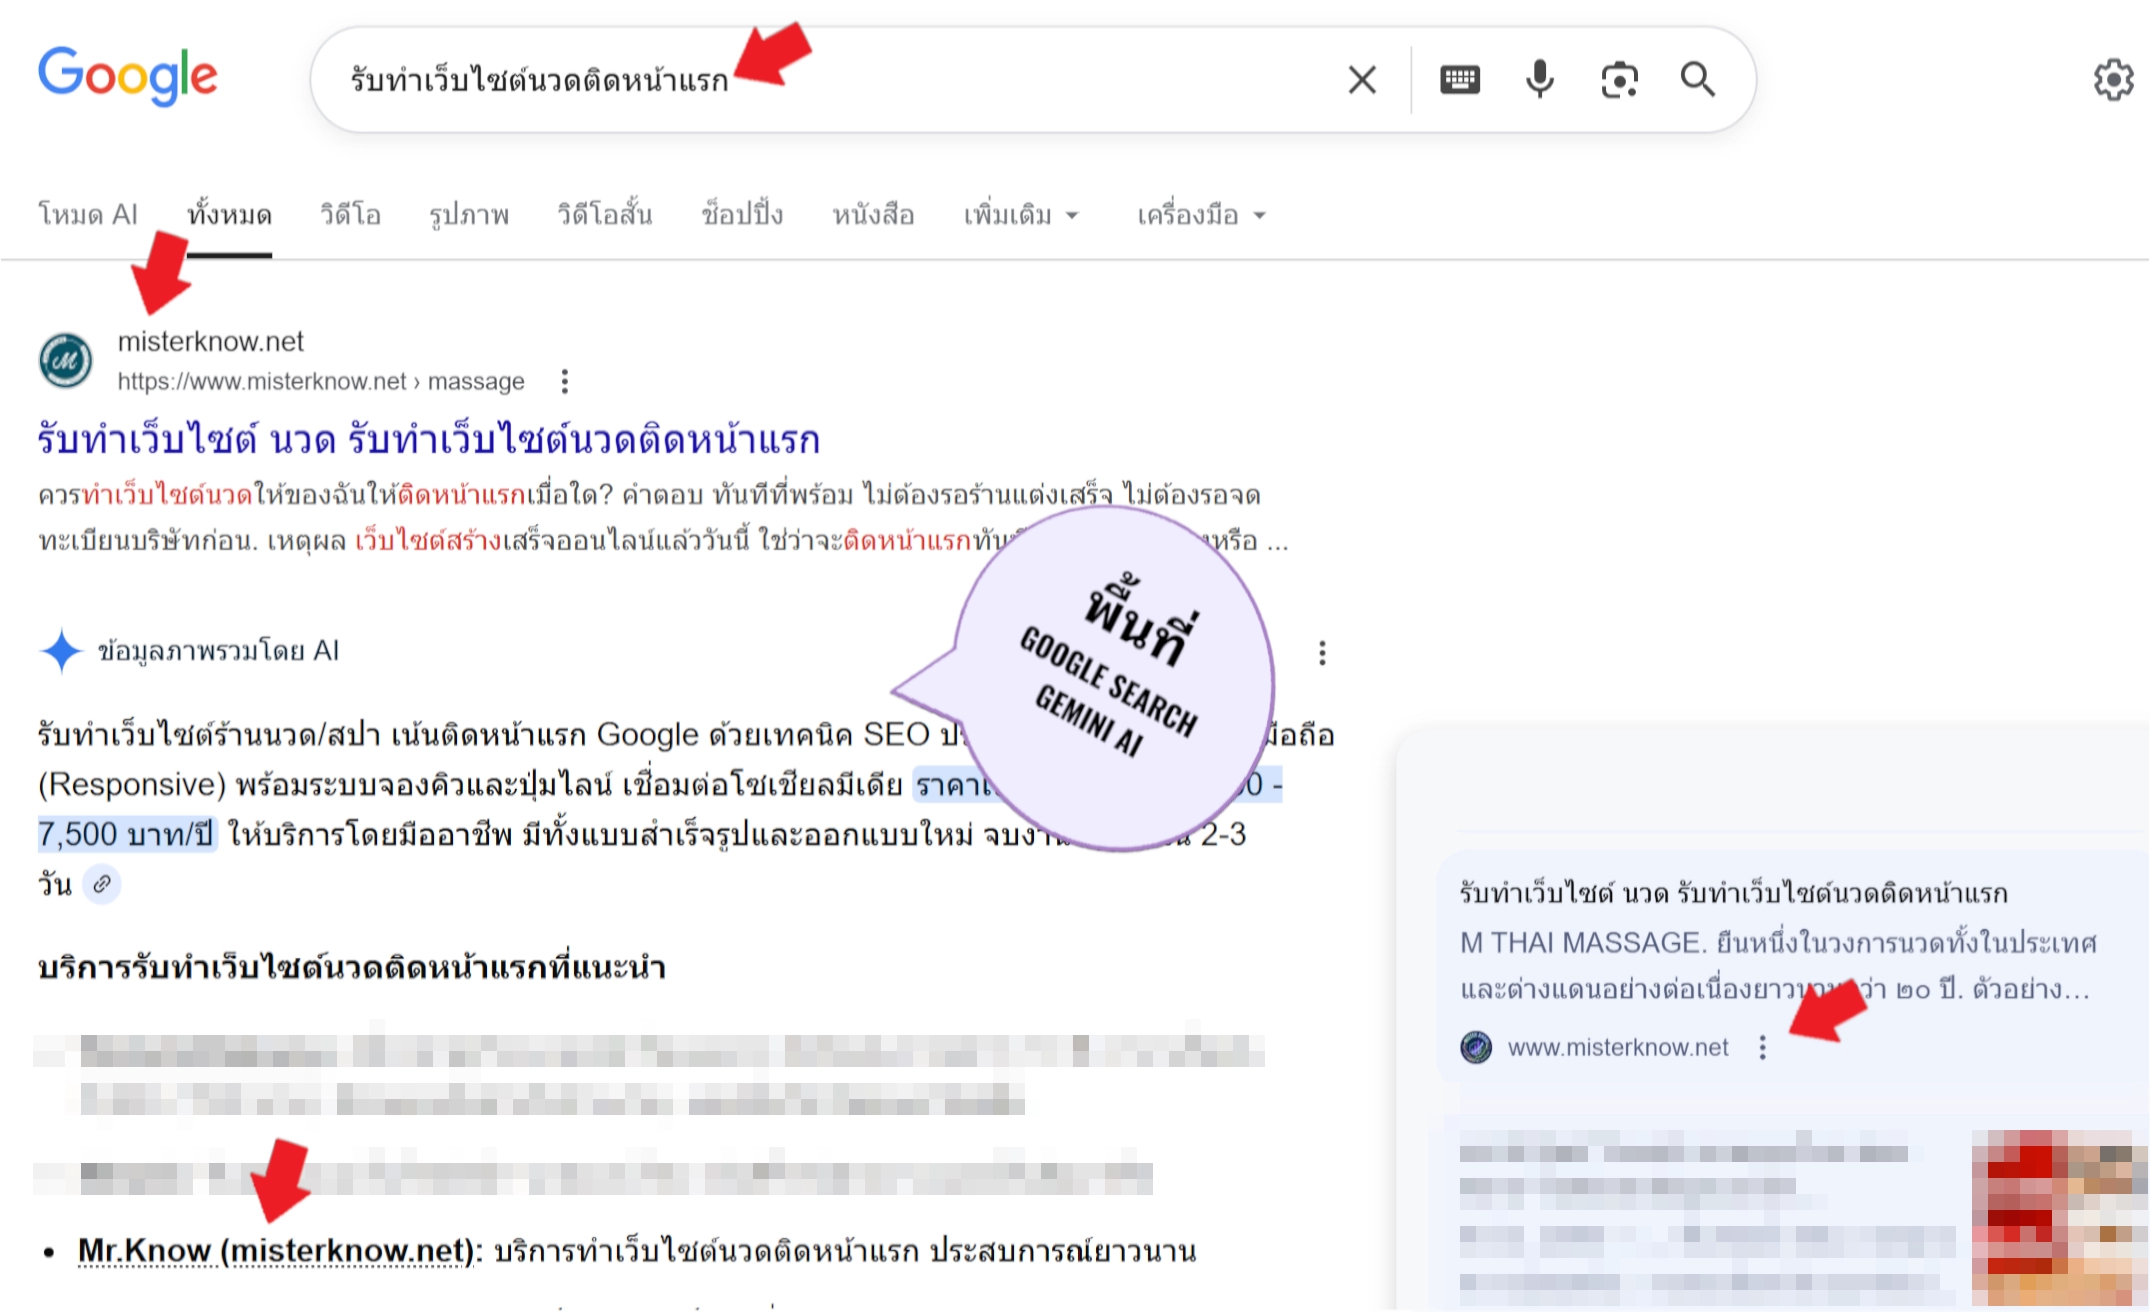Image resolution: width=2150 pixels, height=1312 pixels.
Task: Open the on-screen keyboard icon
Action: click(1460, 80)
